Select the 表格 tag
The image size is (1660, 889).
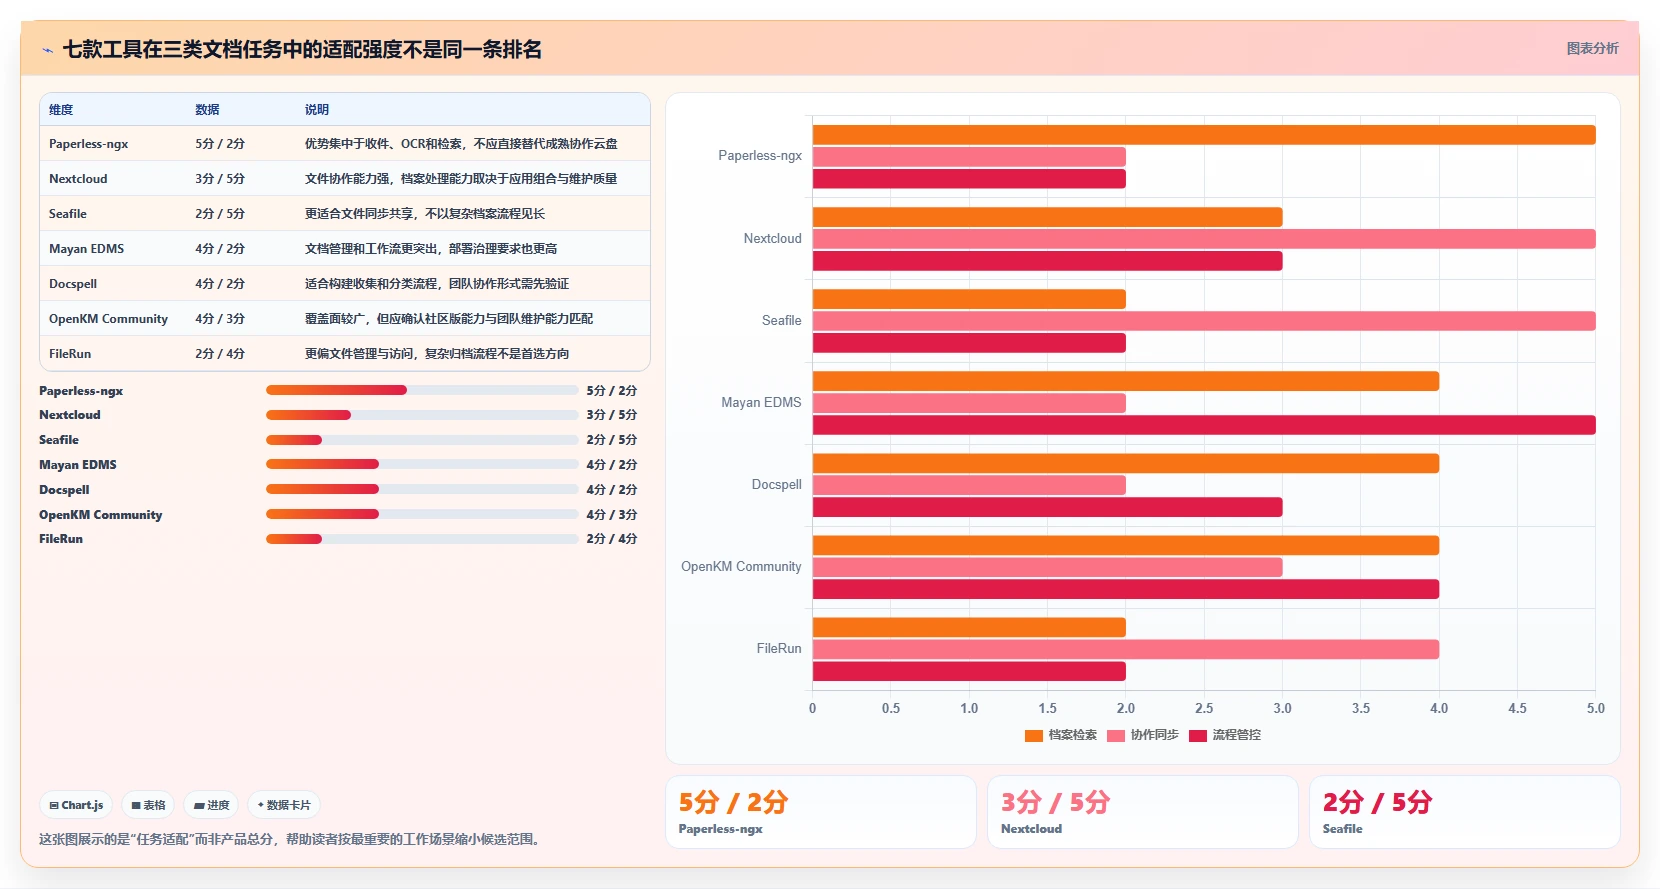coord(148,805)
